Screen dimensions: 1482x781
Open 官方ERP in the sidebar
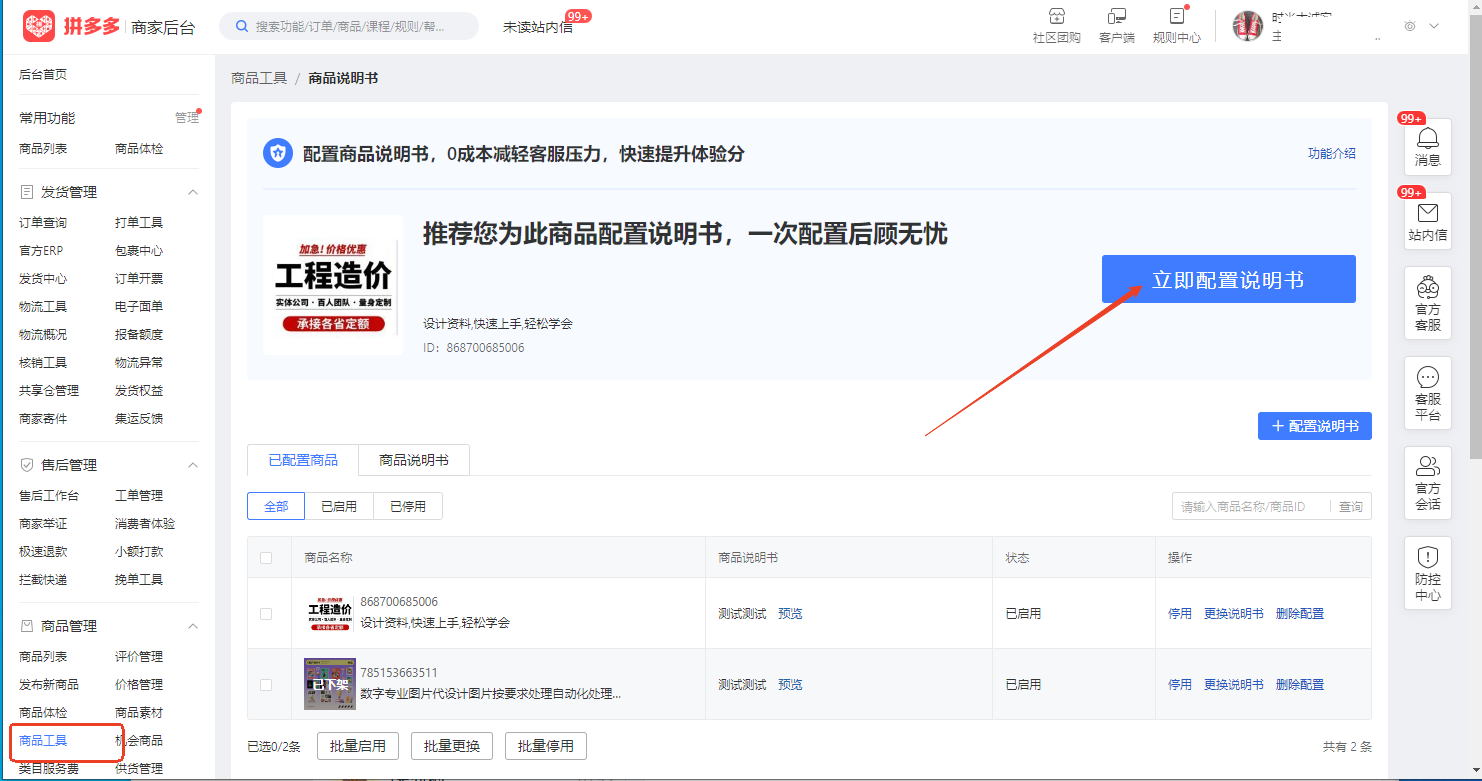click(x=41, y=251)
